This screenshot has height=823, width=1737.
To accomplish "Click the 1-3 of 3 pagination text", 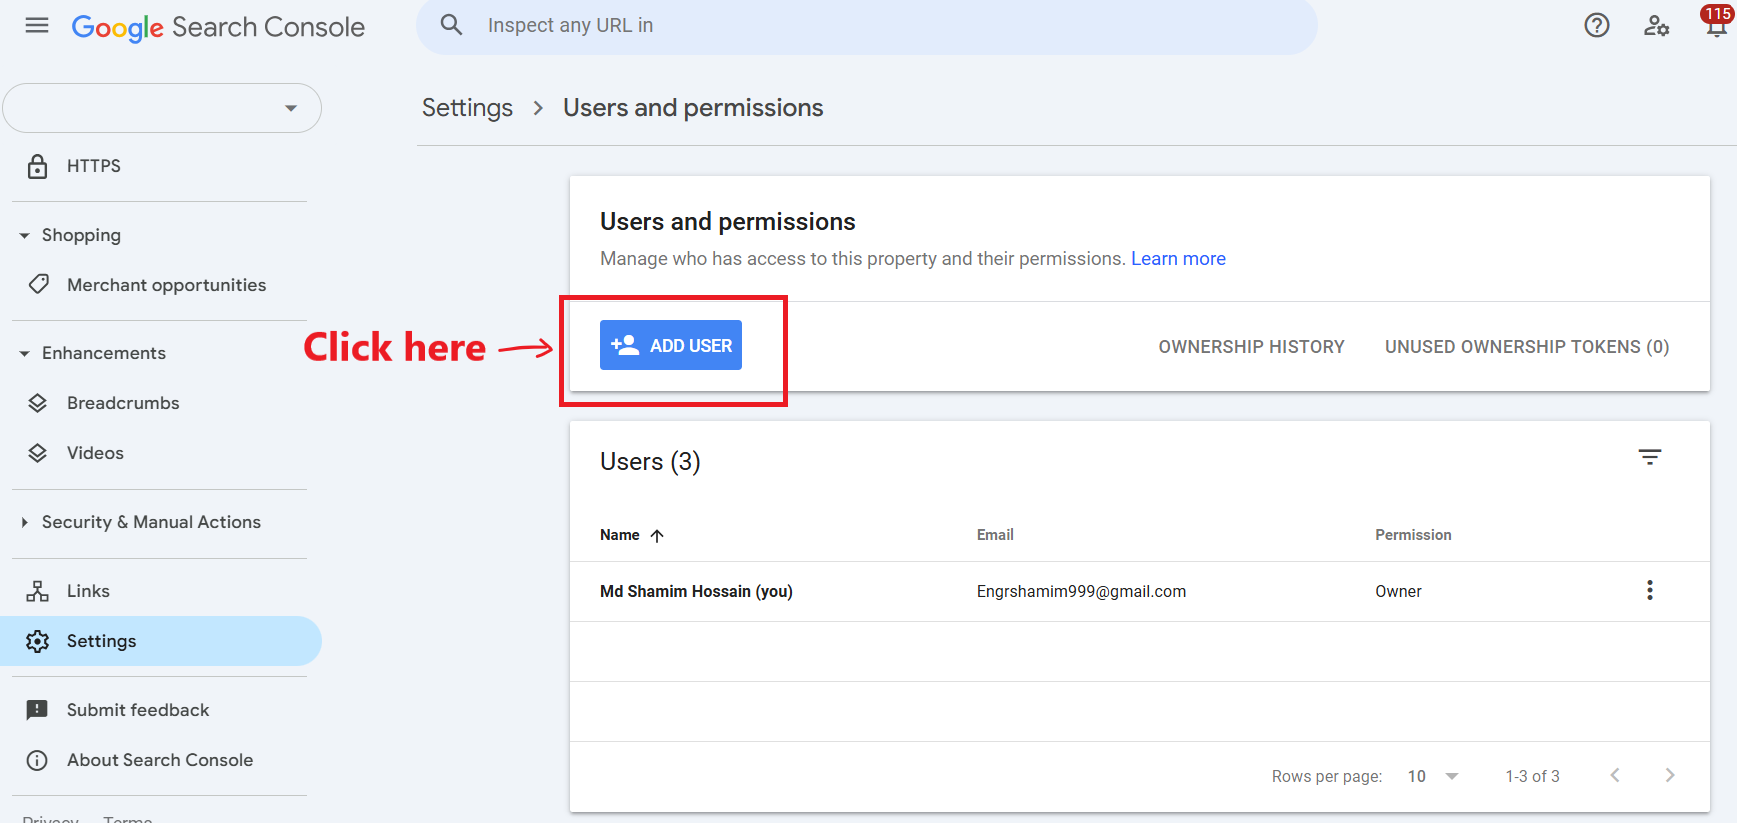I will [1532, 776].
